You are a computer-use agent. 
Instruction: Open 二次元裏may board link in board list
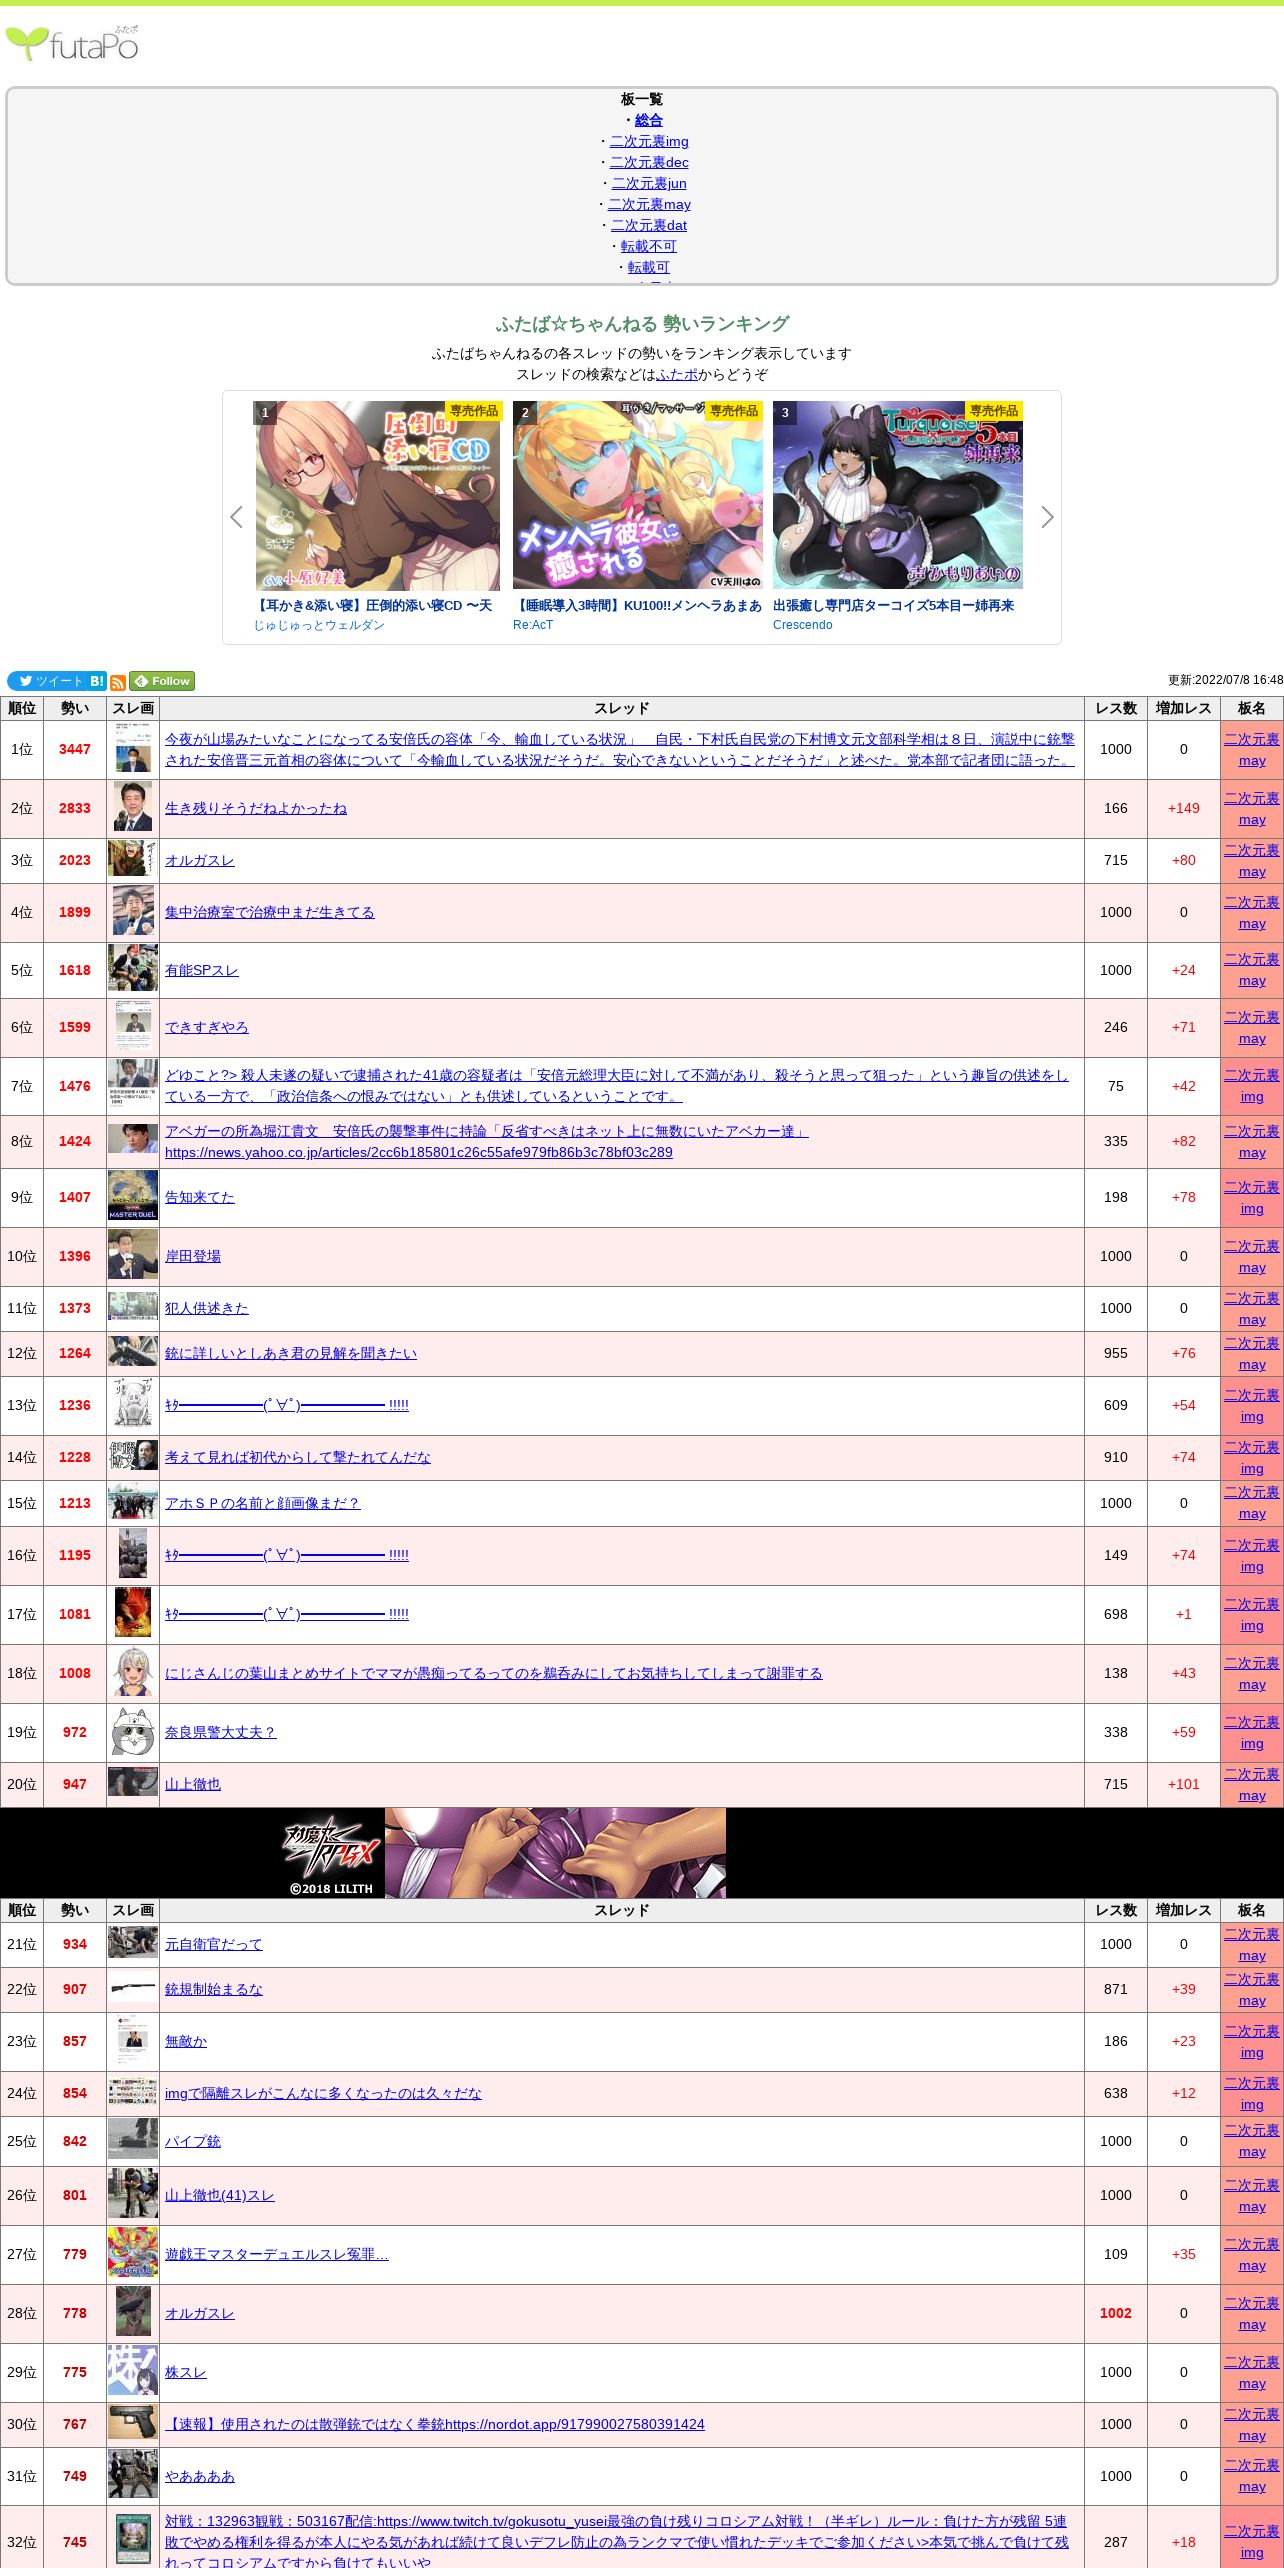pos(649,204)
